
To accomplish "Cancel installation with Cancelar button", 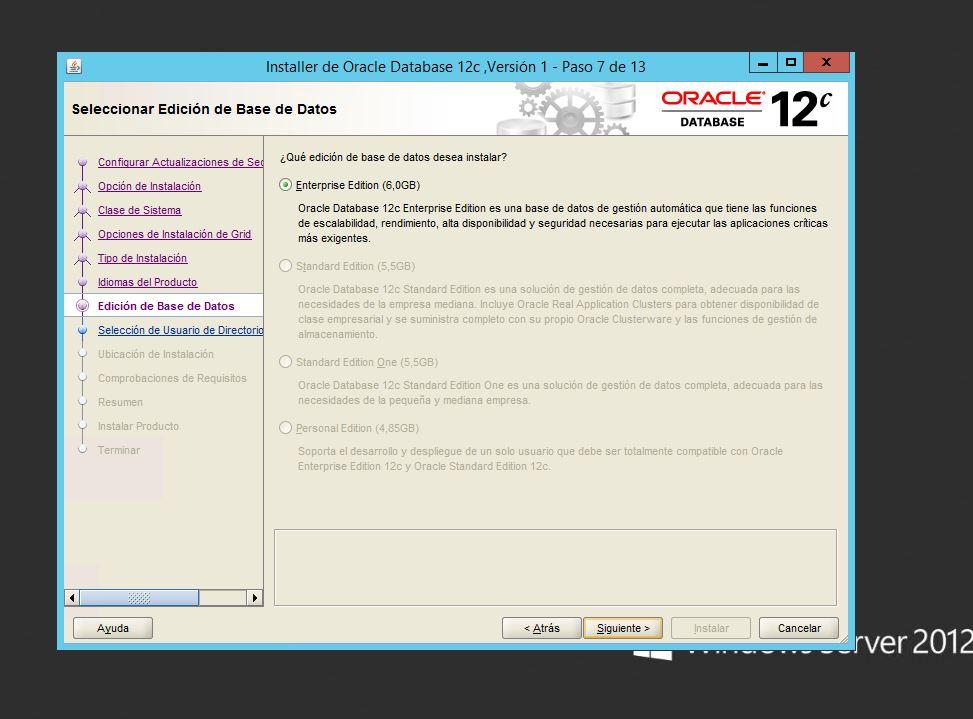I will (799, 628).
